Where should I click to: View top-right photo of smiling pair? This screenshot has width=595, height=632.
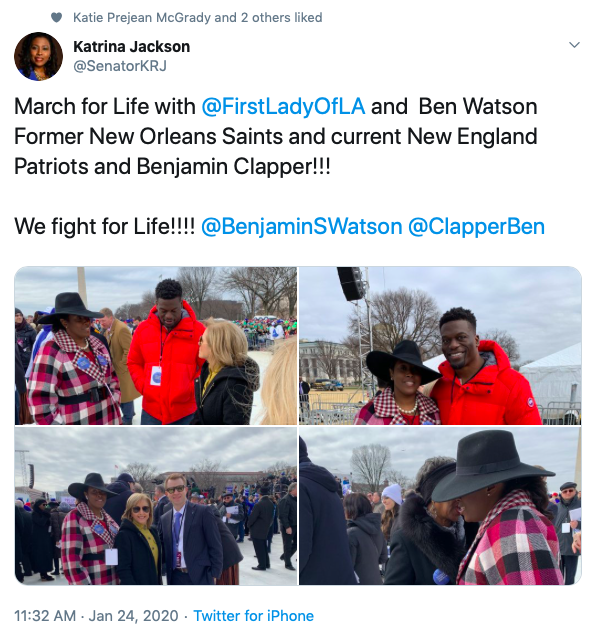click(440, 345)
